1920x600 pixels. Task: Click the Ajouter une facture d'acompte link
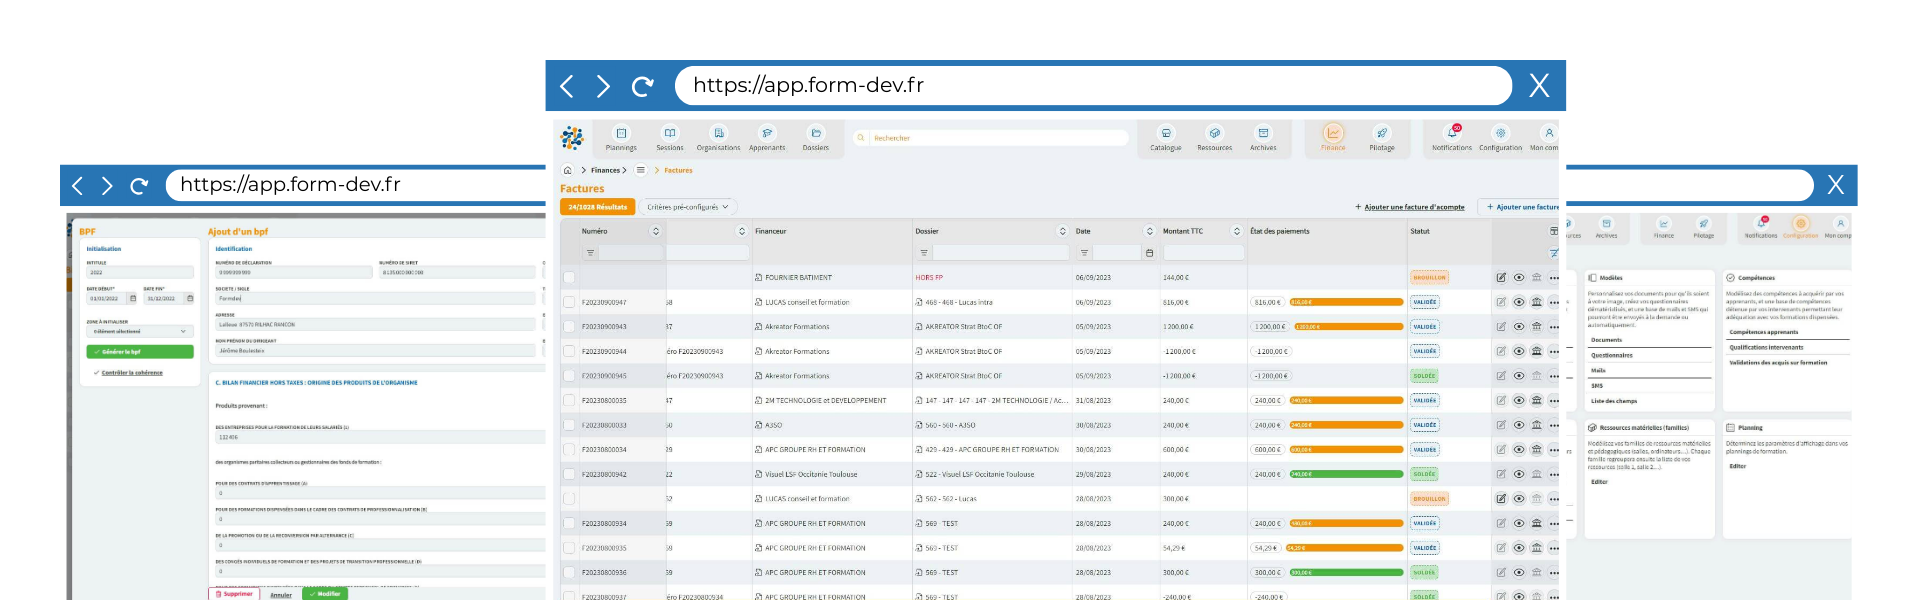(x=1413, y=208)
